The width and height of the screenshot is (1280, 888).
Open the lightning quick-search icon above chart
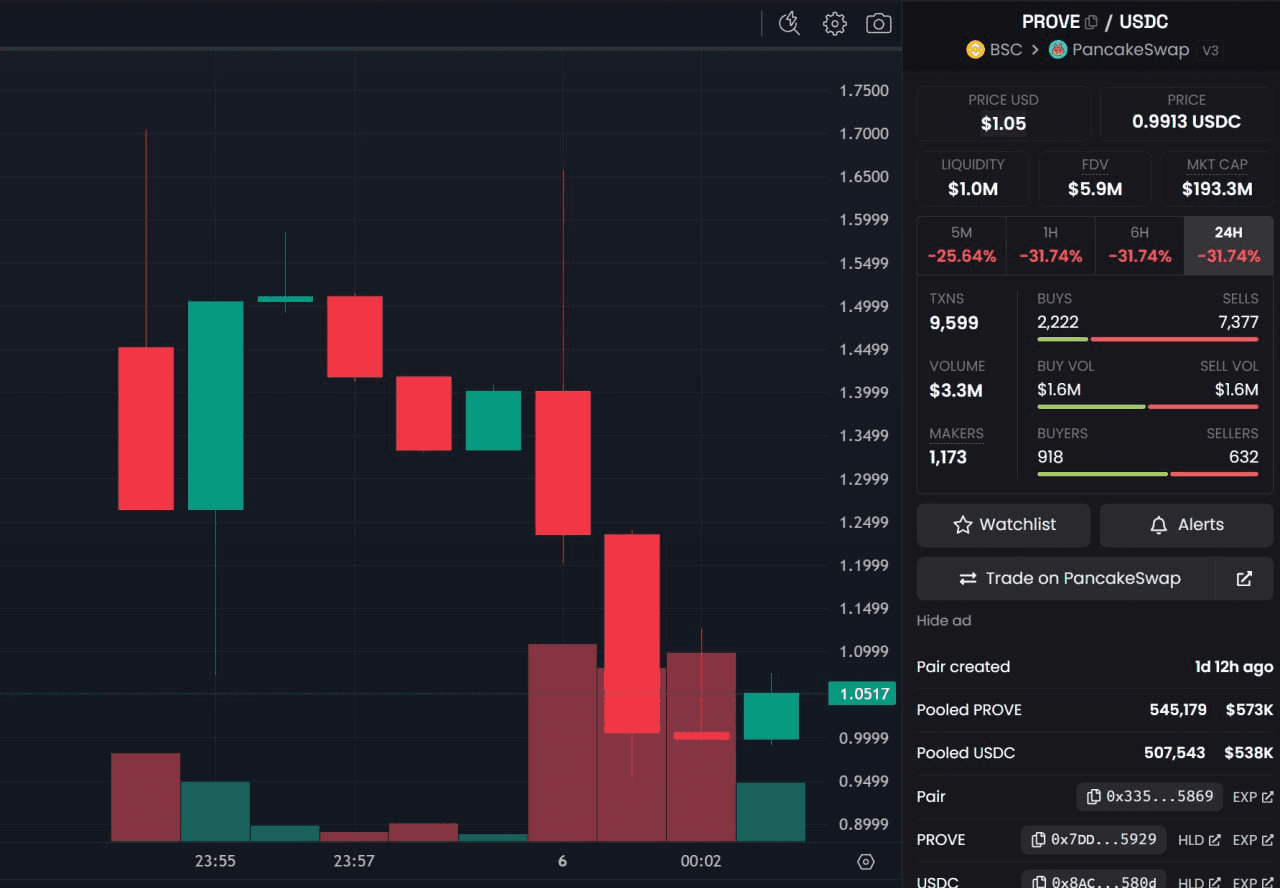click(x=789, y=24)
